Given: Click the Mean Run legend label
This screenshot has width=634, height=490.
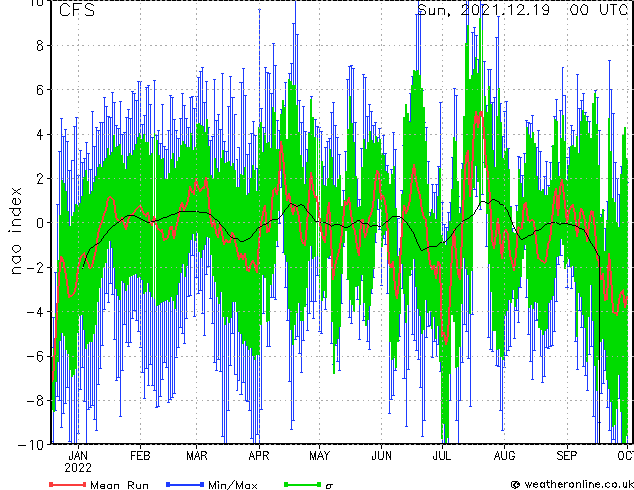Looking at the screenshot, I should (x=119, y=485).
